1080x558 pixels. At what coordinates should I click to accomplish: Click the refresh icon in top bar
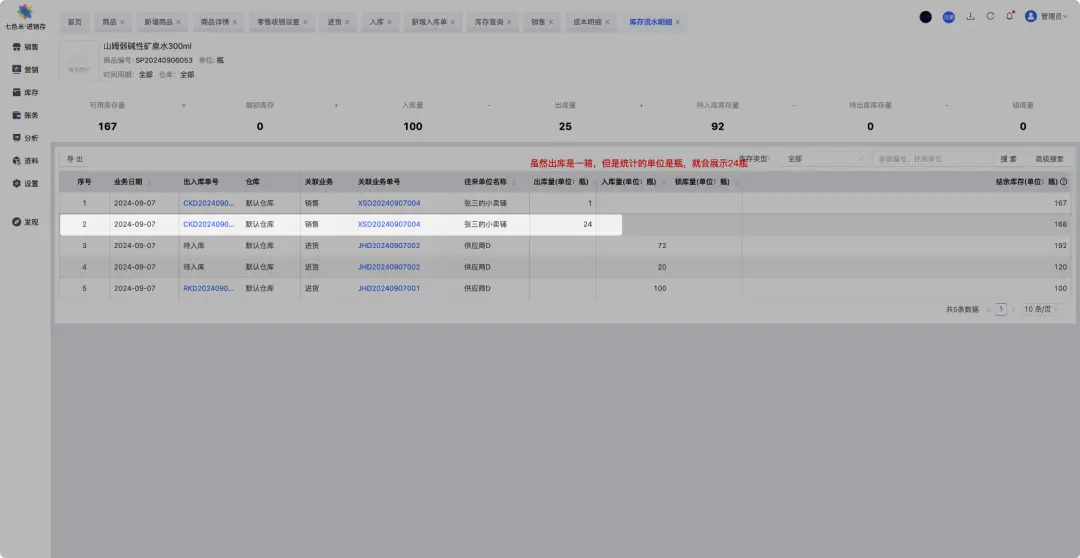[x=990, y=17]
